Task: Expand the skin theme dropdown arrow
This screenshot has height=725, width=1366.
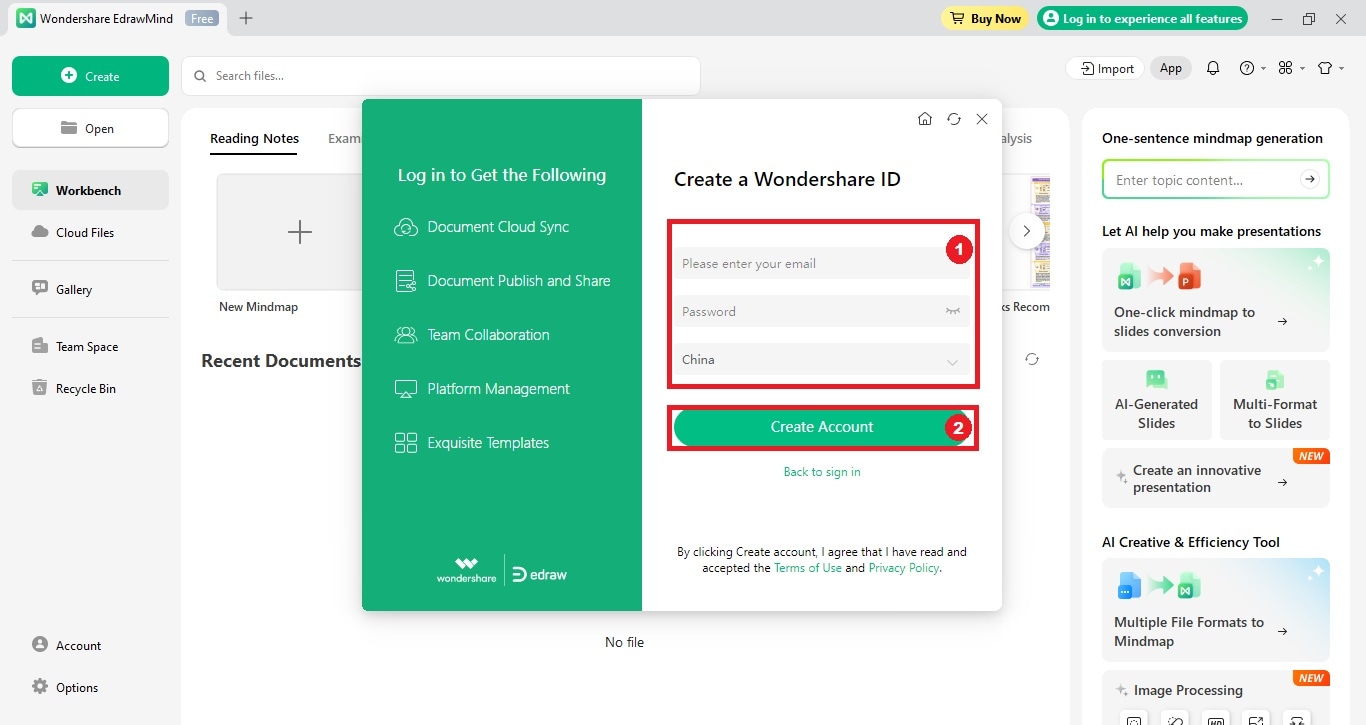Action: 1341,68
